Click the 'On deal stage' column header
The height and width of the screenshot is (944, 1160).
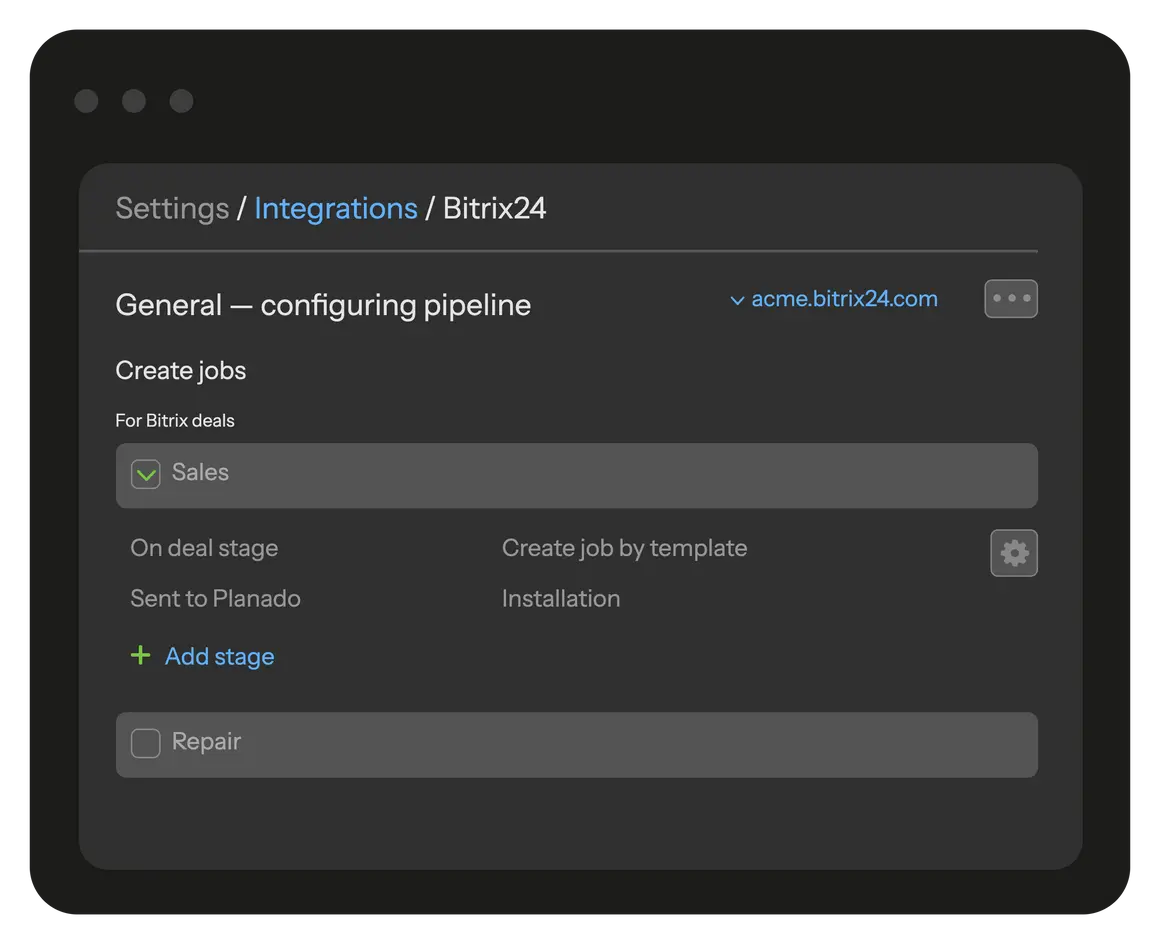[204, 548]
